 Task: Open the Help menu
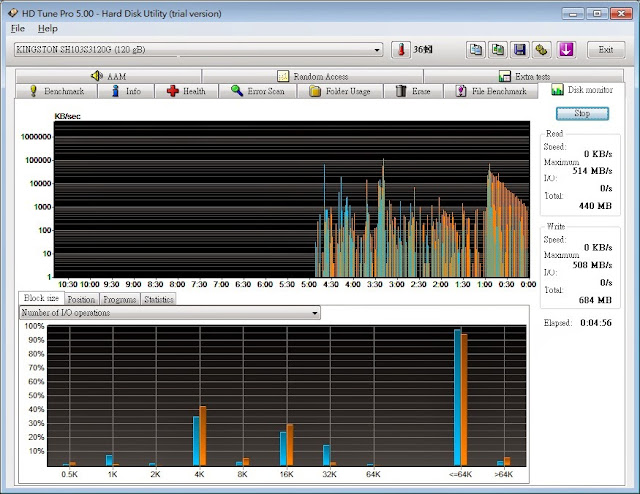click(48, 29)
